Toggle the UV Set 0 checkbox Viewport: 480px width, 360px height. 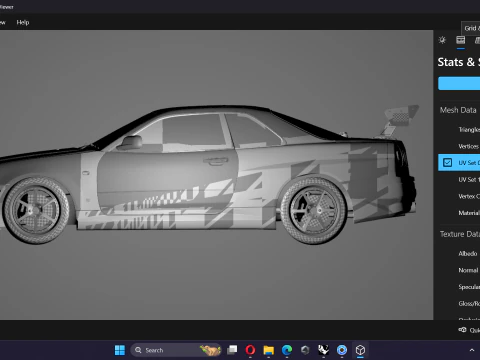pos(447,163)
